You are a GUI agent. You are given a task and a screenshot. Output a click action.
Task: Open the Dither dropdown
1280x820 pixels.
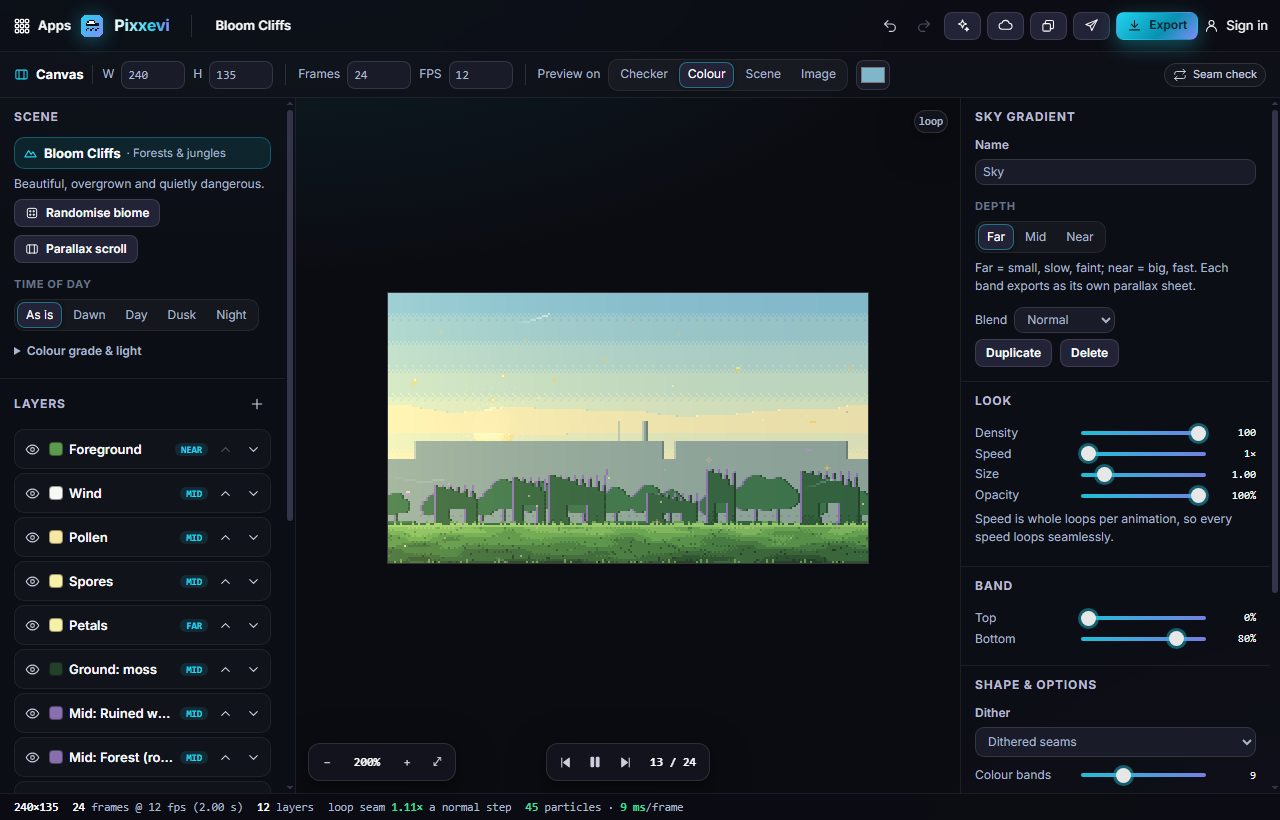(x=1115, y=742)
